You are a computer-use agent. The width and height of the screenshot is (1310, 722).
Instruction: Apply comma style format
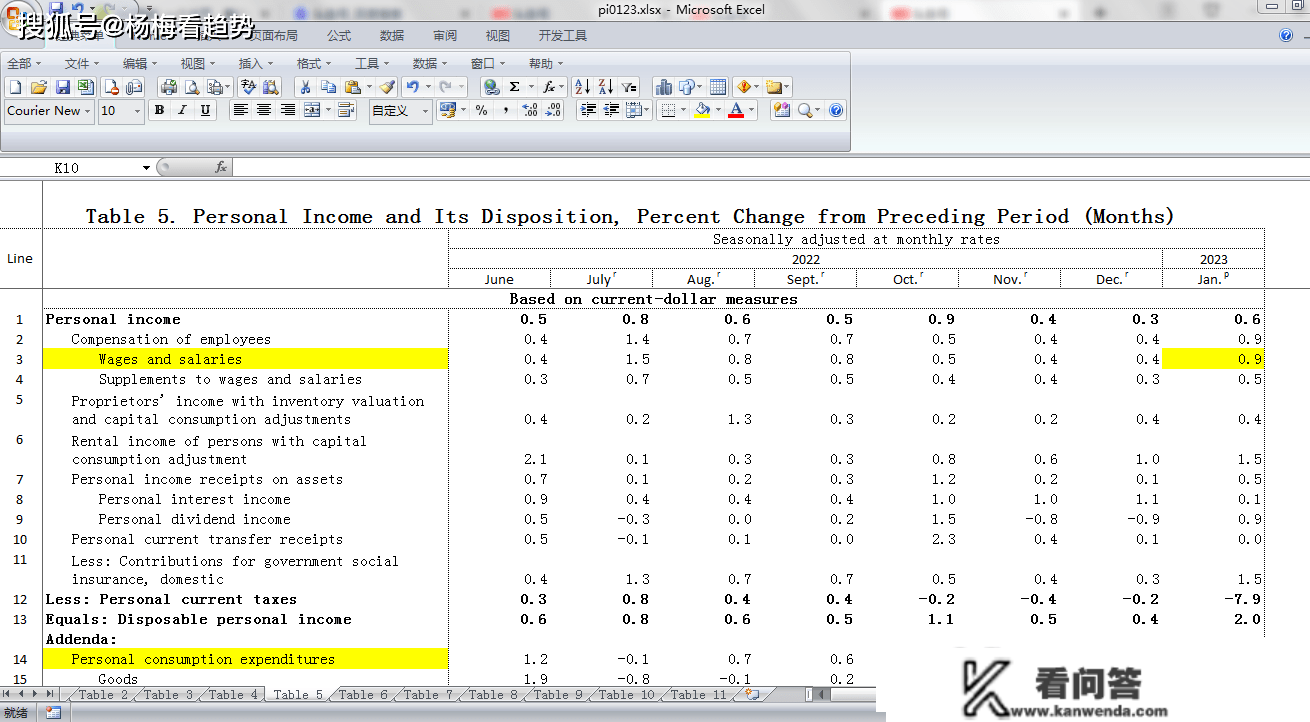click(x=505, y=110)
